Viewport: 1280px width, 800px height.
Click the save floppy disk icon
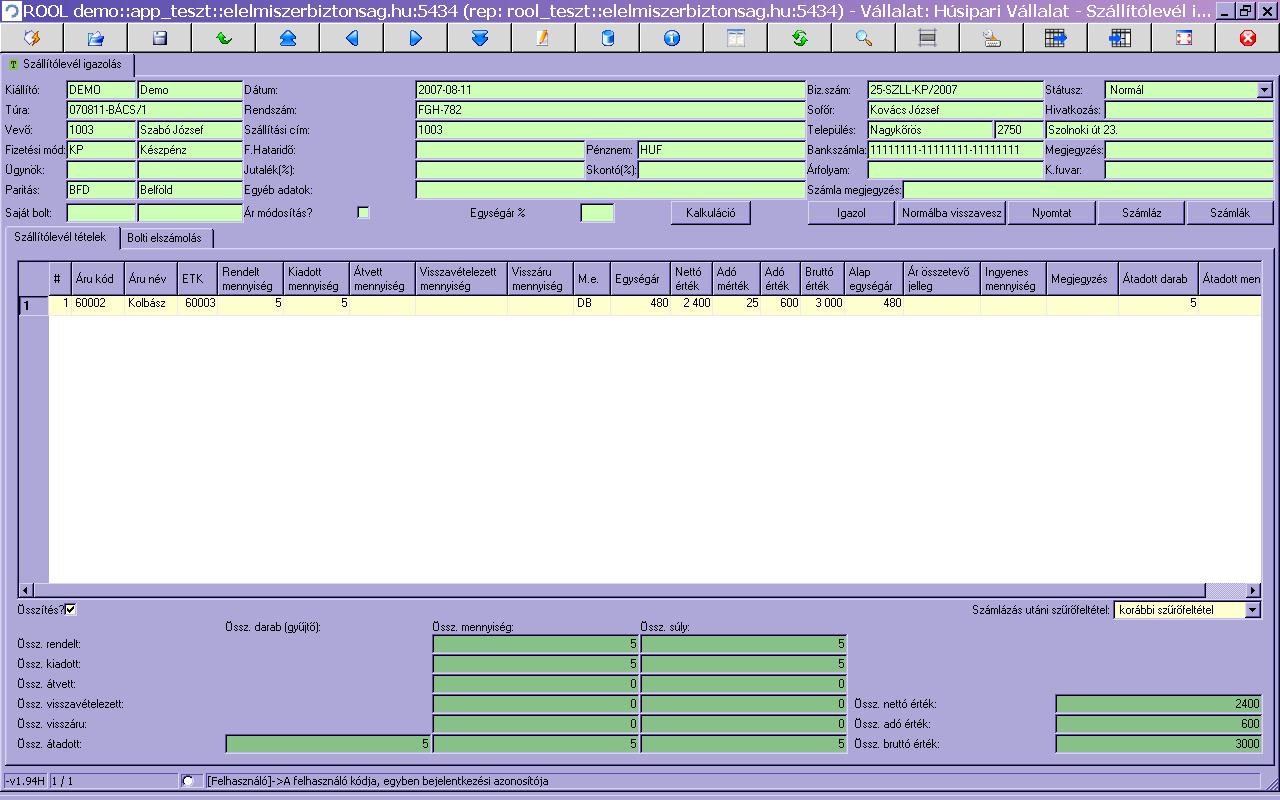[159, 38]
